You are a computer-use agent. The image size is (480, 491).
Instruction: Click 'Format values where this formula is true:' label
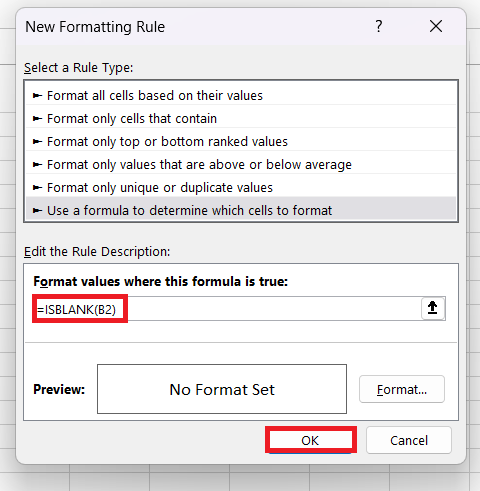160,282
